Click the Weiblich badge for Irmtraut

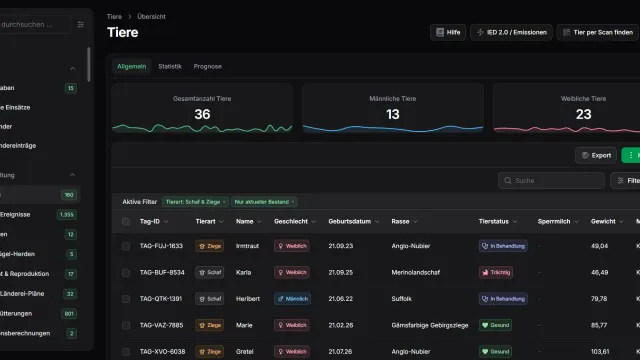pos(291,246)
